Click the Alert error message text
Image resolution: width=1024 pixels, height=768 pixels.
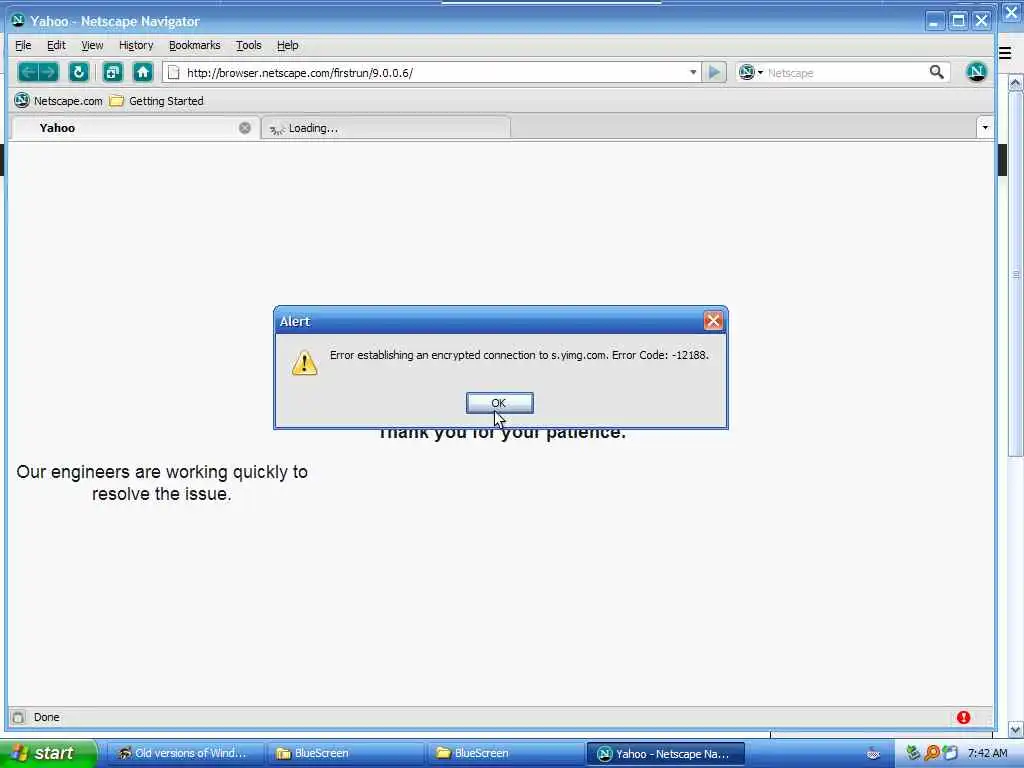click(x=519, y=355)
